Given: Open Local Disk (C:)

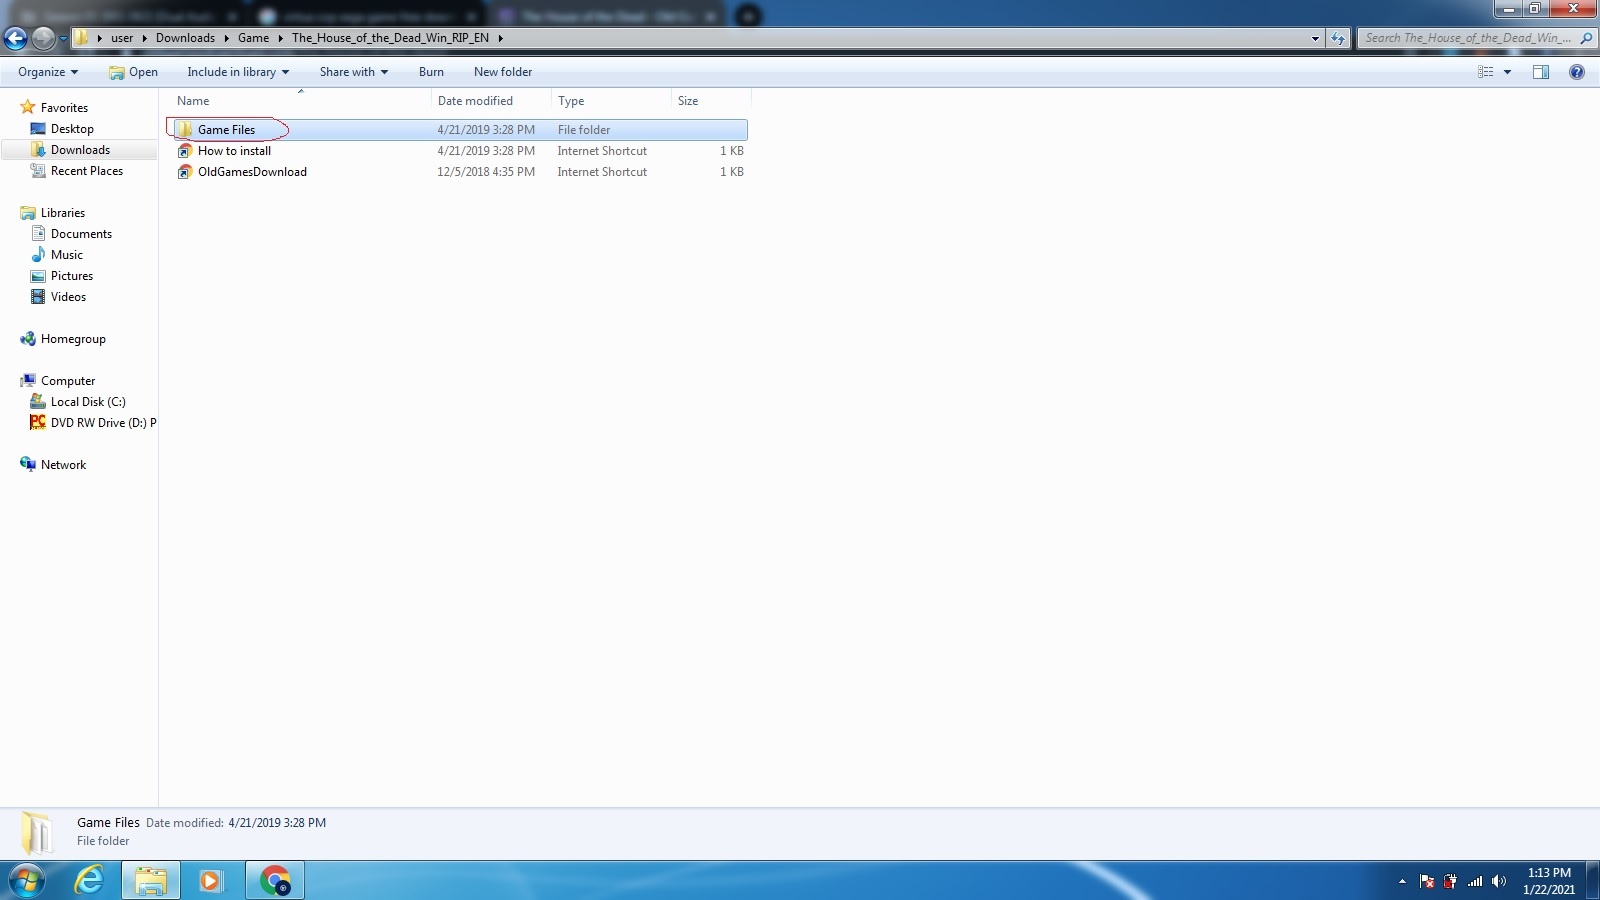Looking at the screenshot, I should coord(88,402).
